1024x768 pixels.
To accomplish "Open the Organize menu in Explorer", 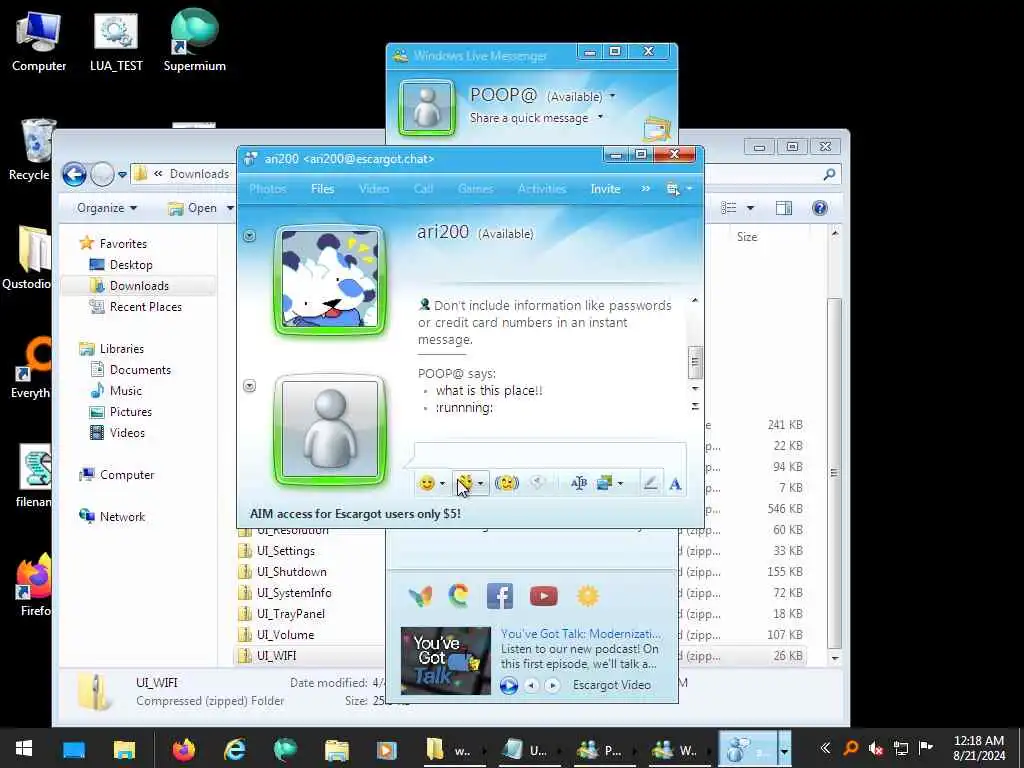I will point(106,208).
